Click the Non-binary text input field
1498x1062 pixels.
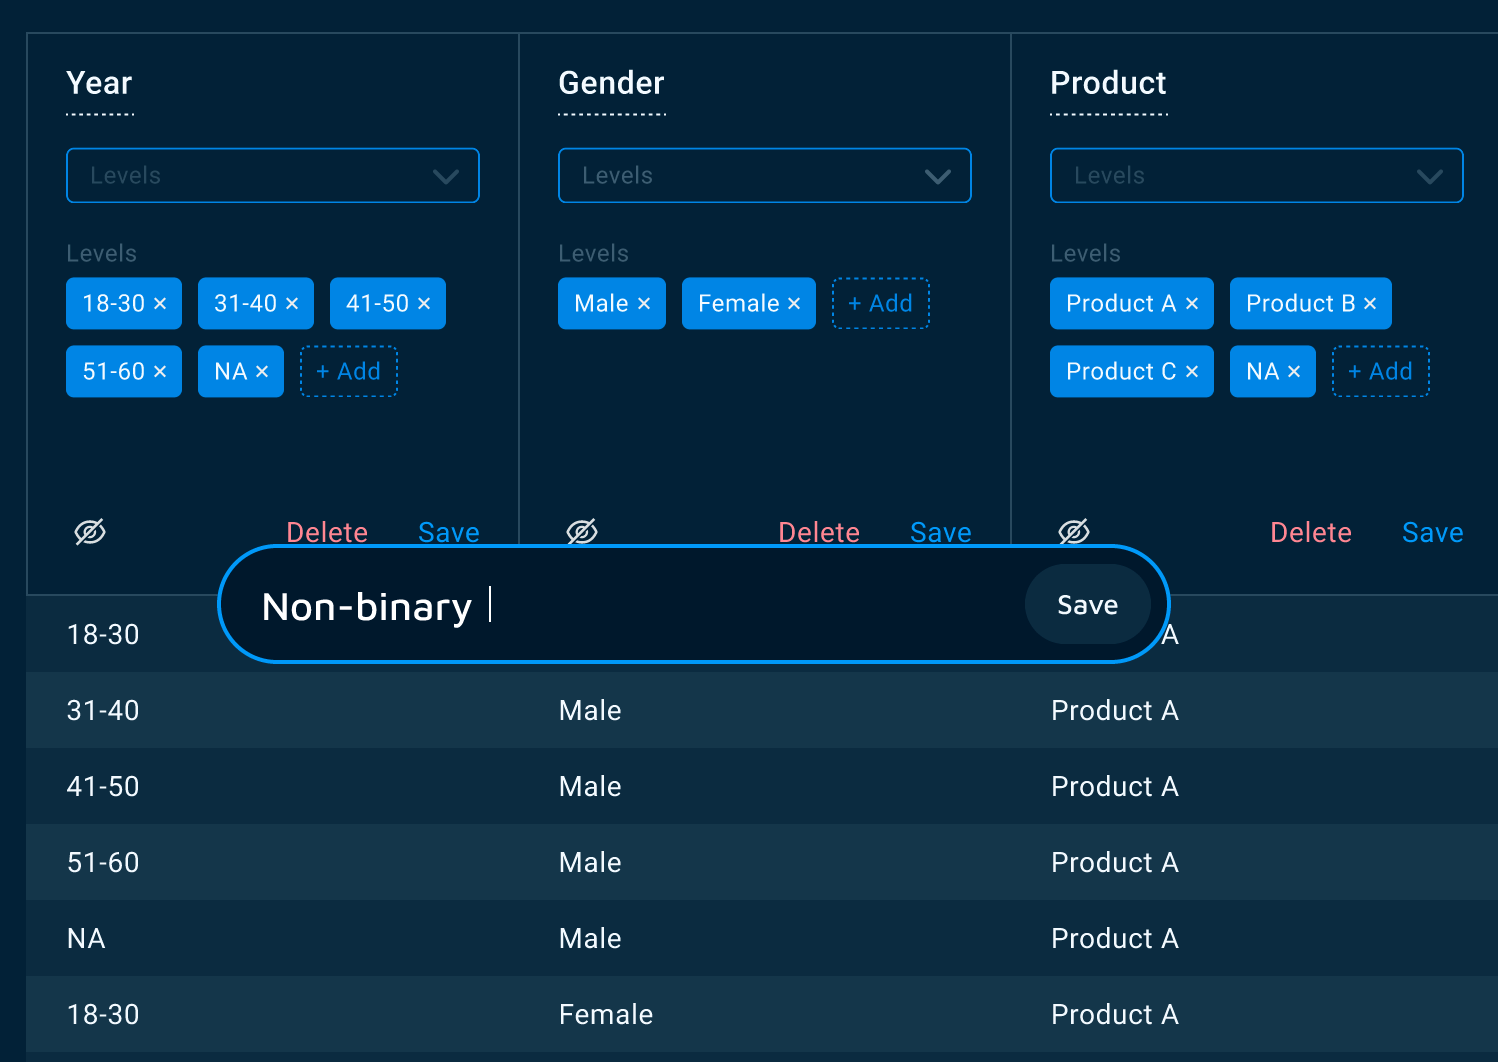coord(640,606)
